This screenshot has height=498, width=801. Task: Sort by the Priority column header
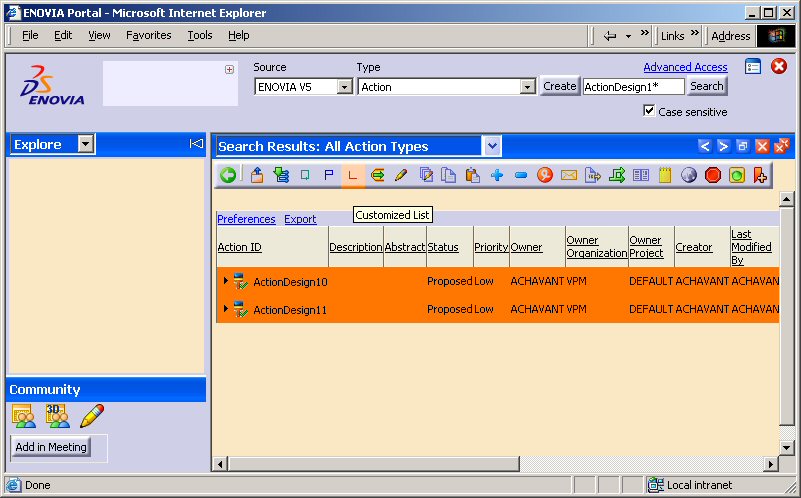[491, 247]
